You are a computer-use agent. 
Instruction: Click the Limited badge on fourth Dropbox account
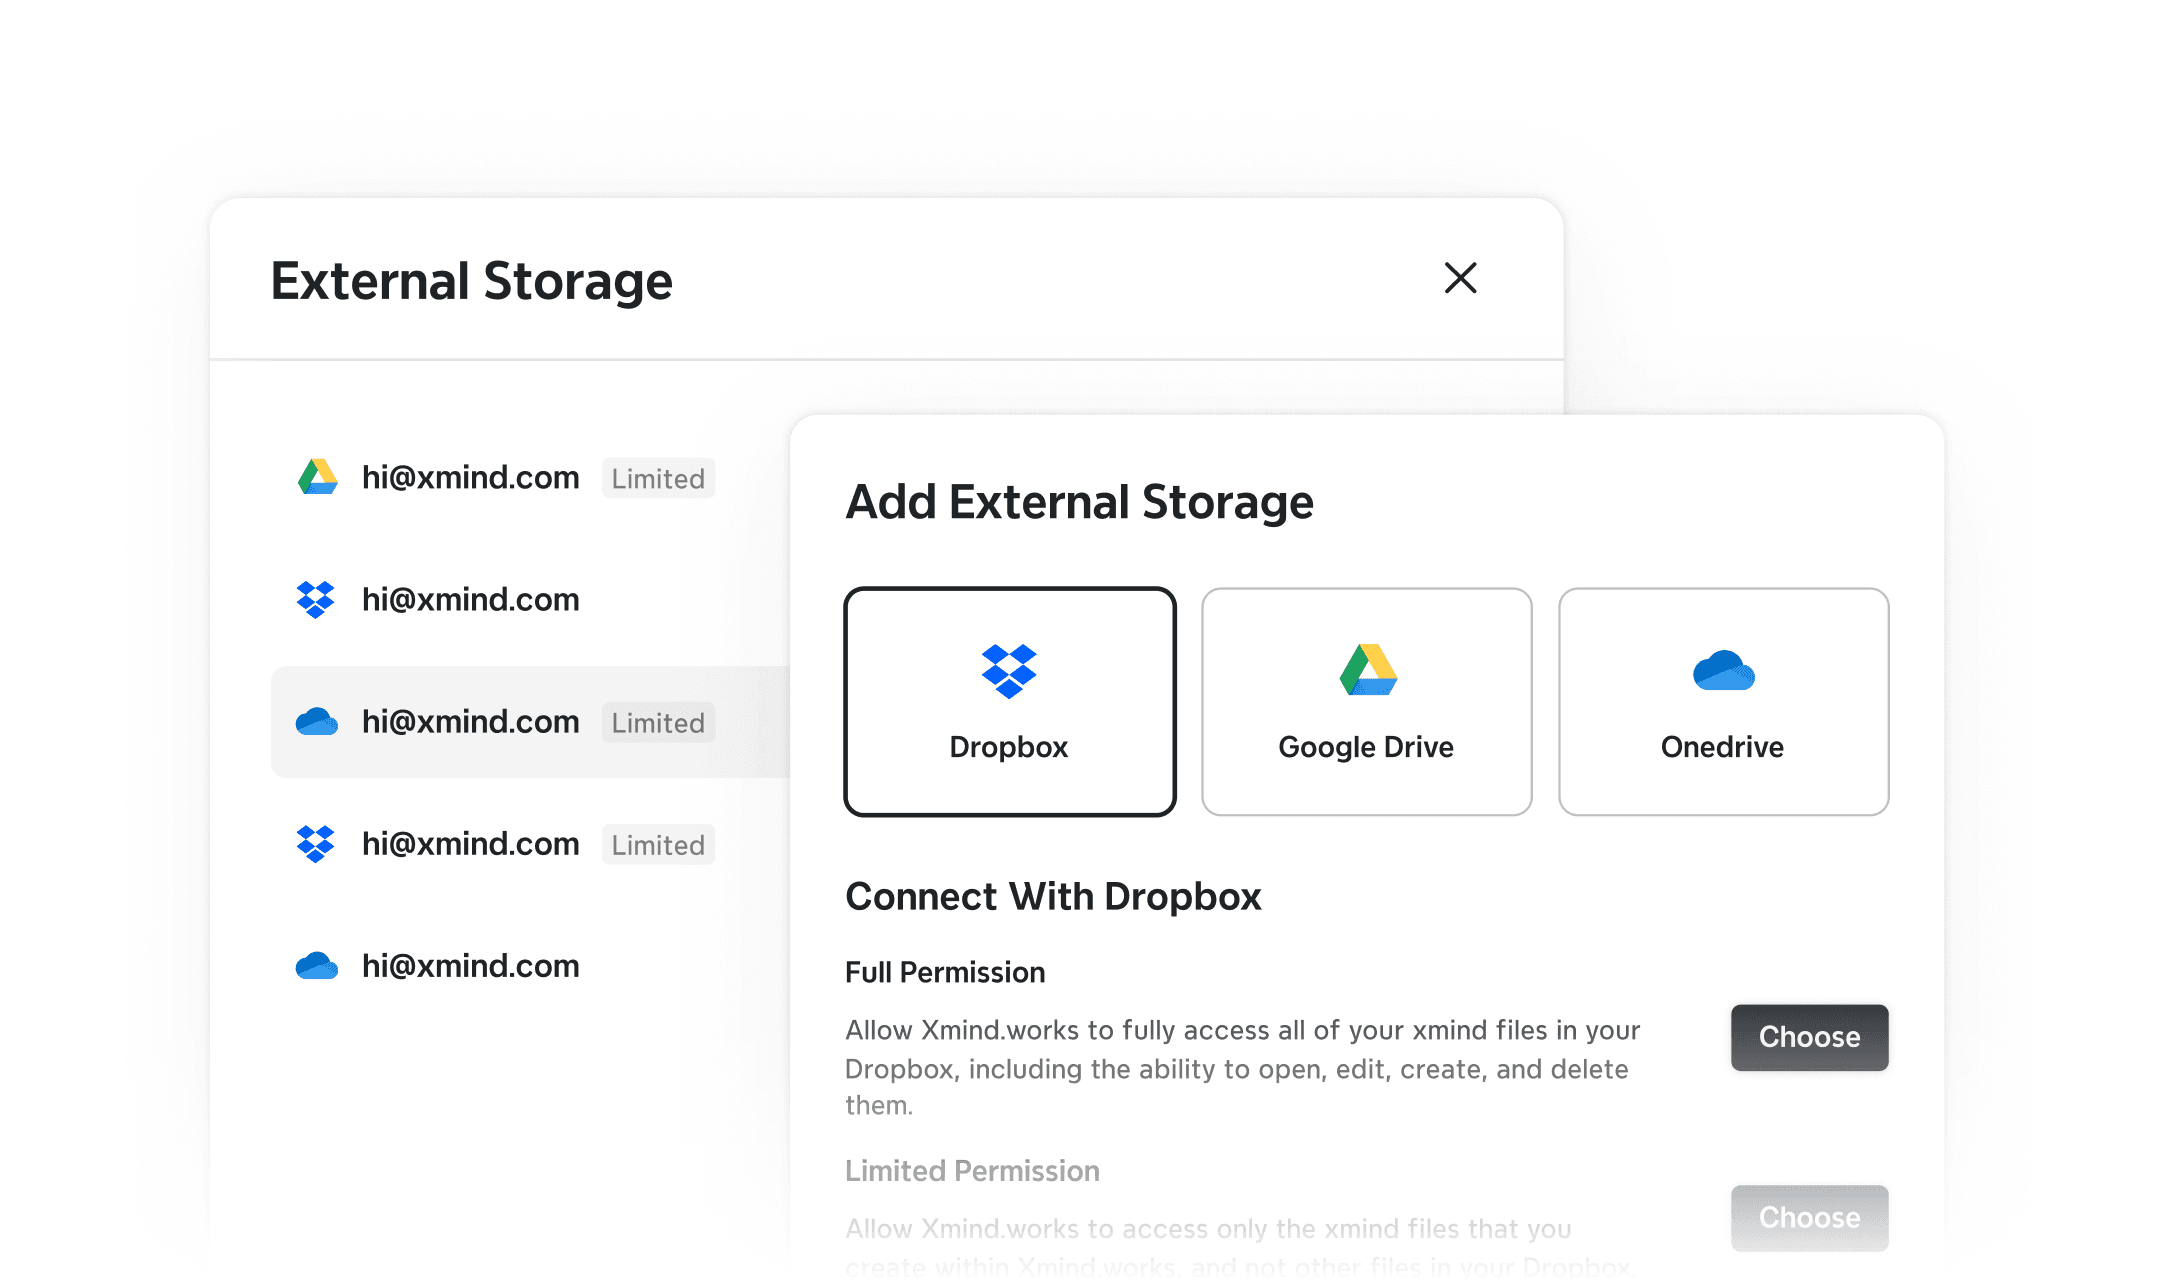point(658,844)
